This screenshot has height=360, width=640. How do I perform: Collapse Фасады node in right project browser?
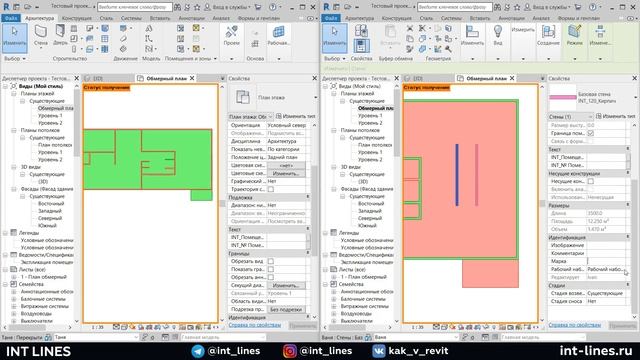tap(333, 189)
